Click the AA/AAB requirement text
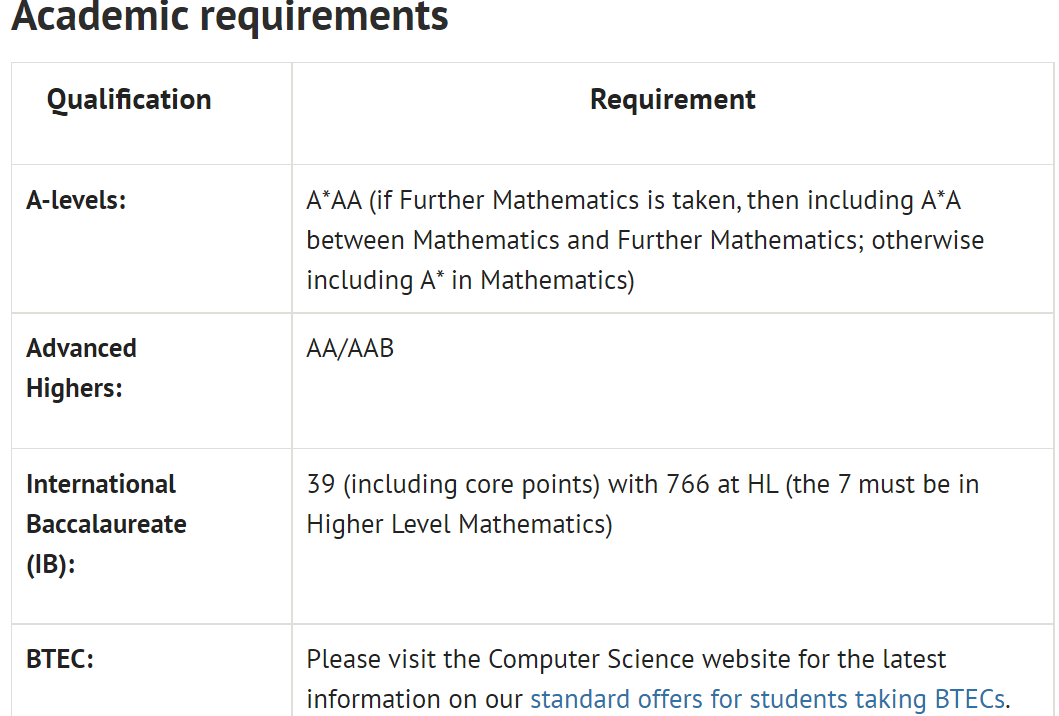The height and width of the screenshot is (716, 1059). click(350, 349)
